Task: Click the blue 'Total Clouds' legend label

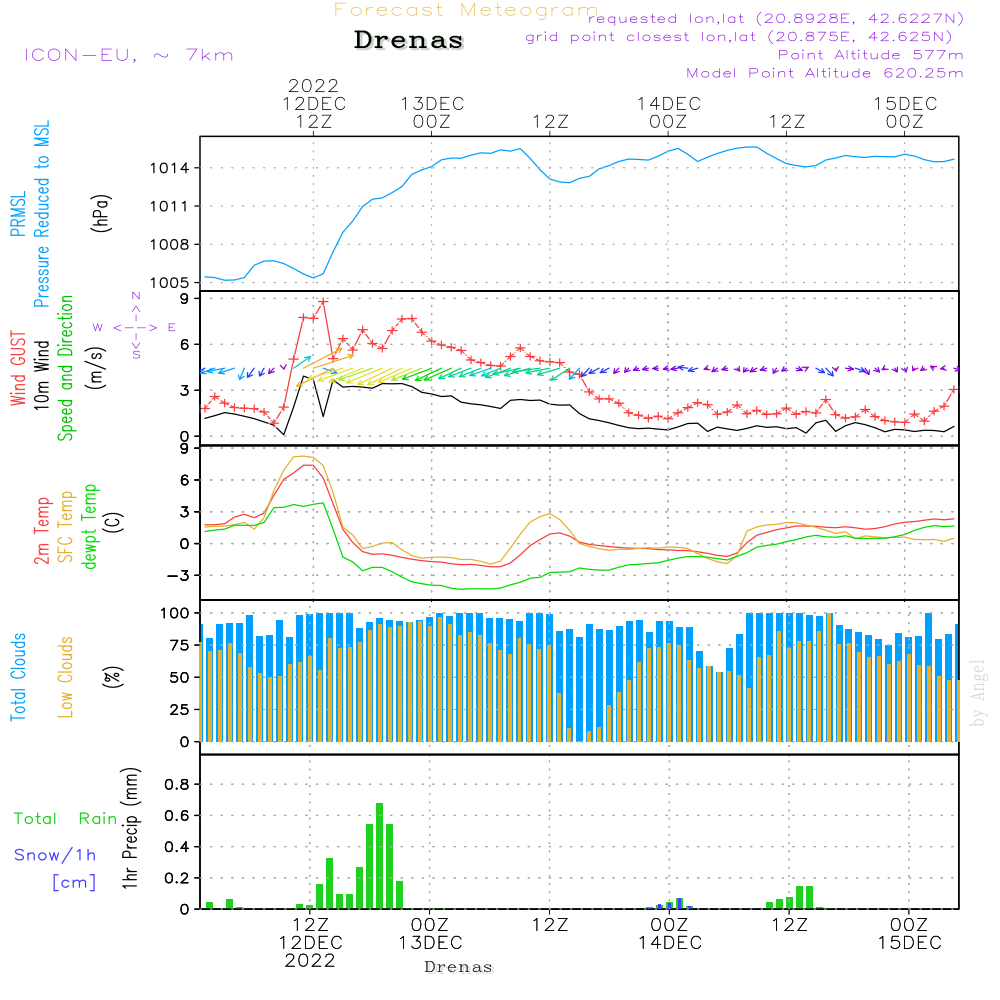Action: [18, 677]
